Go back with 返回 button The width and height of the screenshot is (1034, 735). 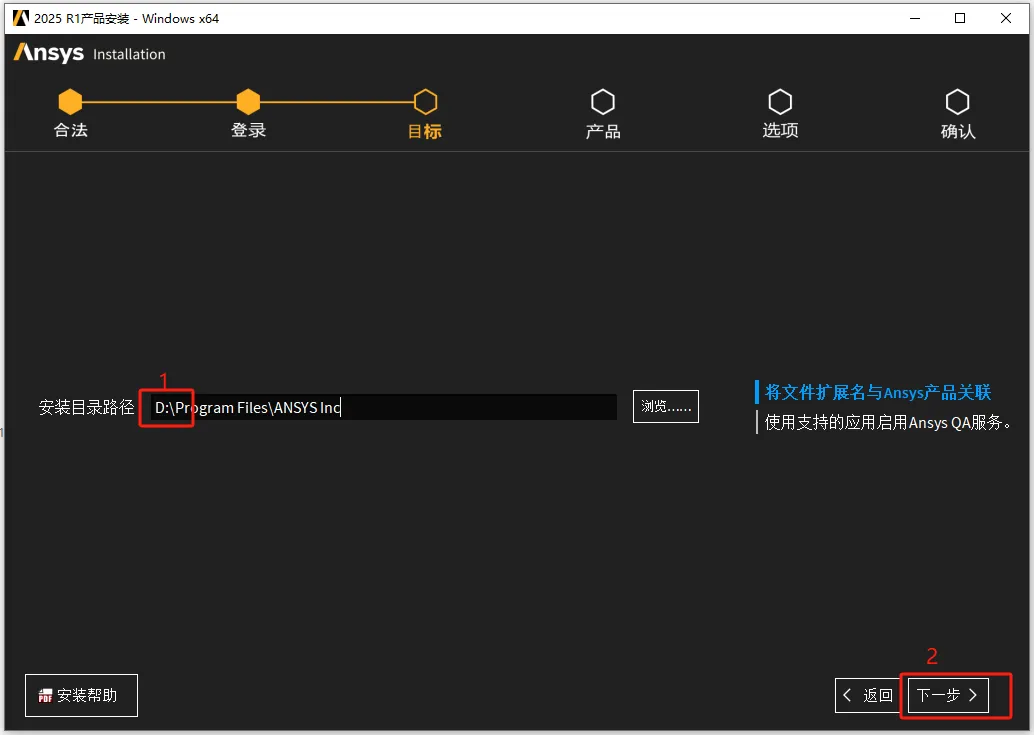tap(868, 695)
